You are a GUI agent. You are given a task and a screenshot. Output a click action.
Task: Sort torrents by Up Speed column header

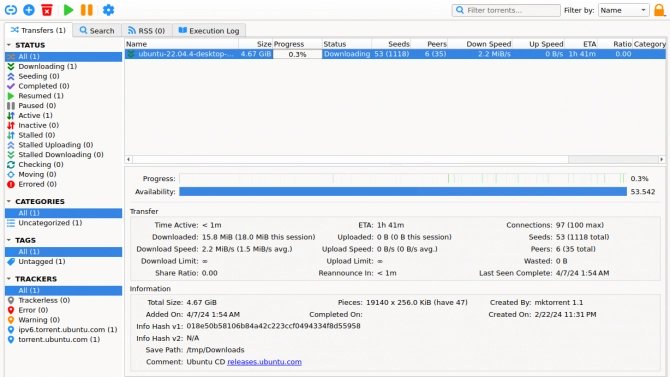pyautogui.click(x=538, y=44)
